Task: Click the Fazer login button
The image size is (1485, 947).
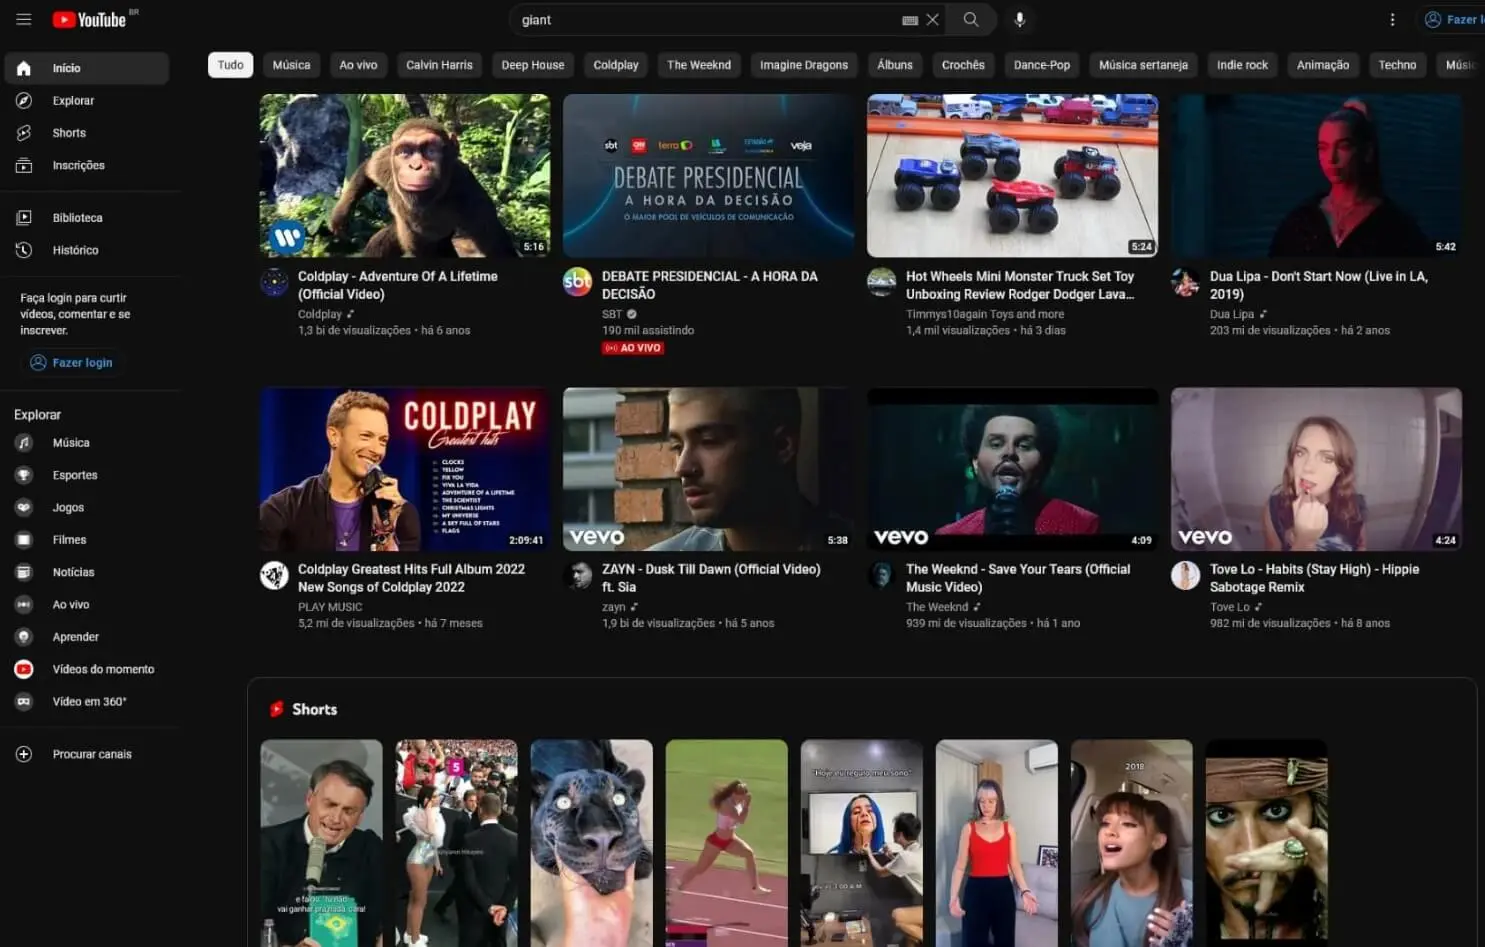Action: click(71, 362)
